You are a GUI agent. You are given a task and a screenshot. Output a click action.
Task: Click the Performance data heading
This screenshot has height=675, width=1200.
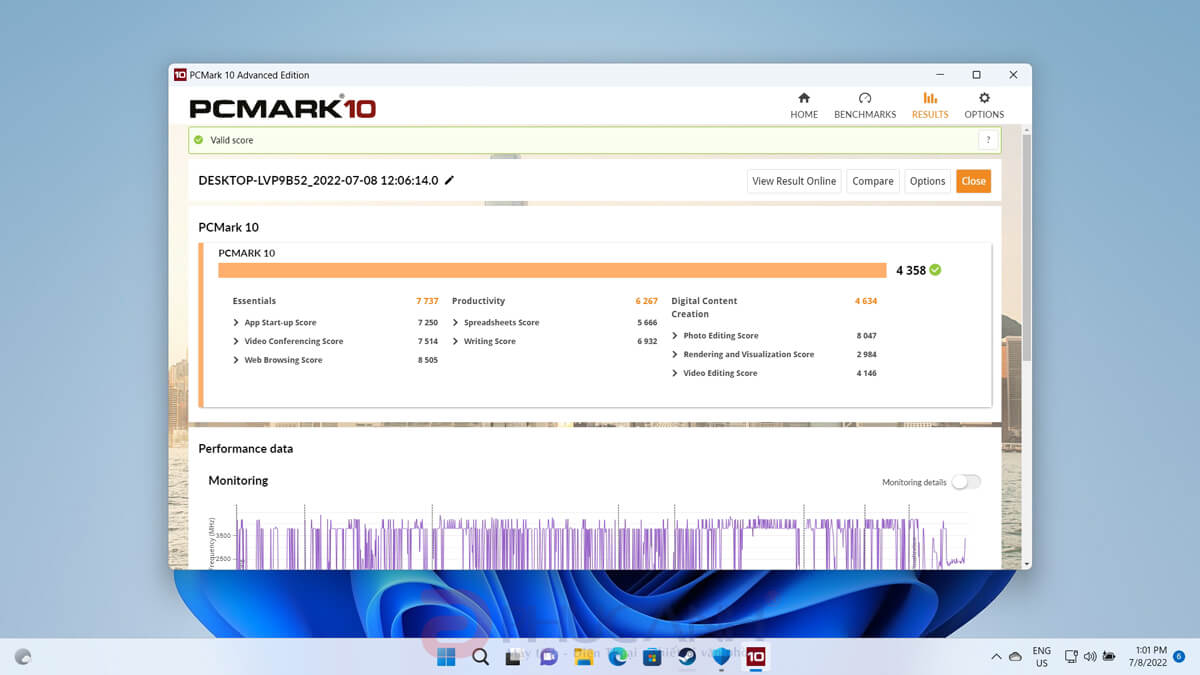246,449
